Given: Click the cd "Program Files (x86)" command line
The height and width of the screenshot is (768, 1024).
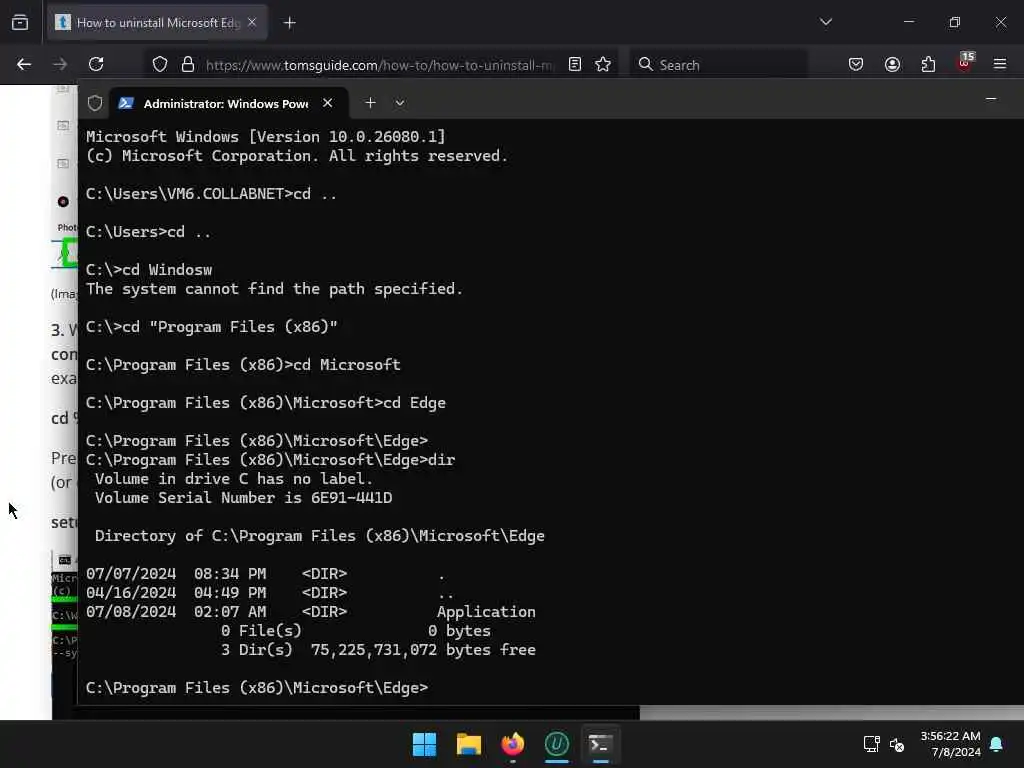Looking at the screenshot, I should [212, 327].
